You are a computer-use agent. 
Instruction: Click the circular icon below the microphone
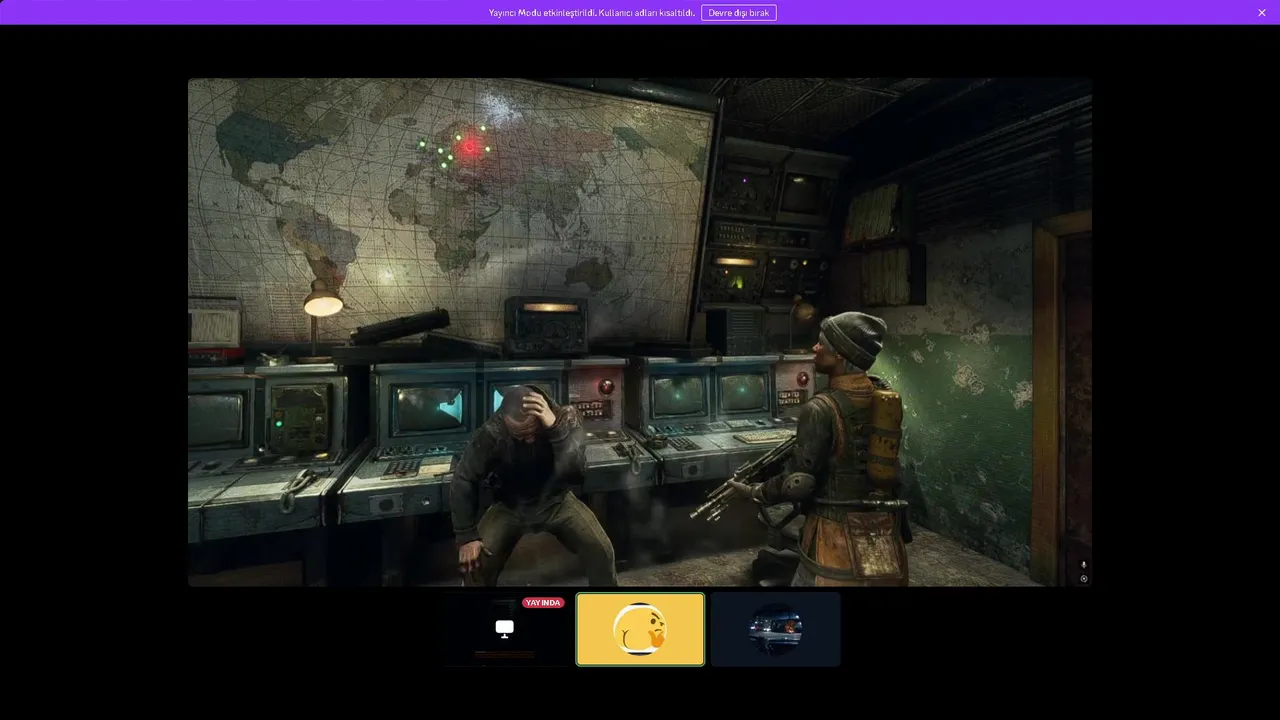[1084, 578]
